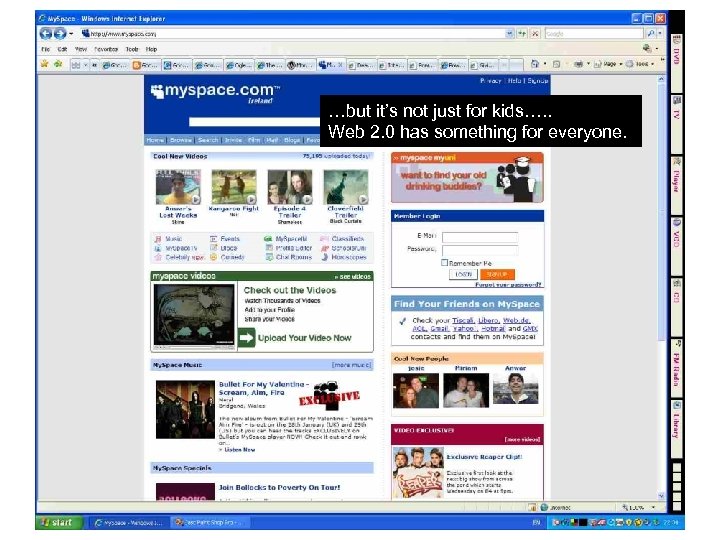Expand the recent pages dropdown arrow

71,34
